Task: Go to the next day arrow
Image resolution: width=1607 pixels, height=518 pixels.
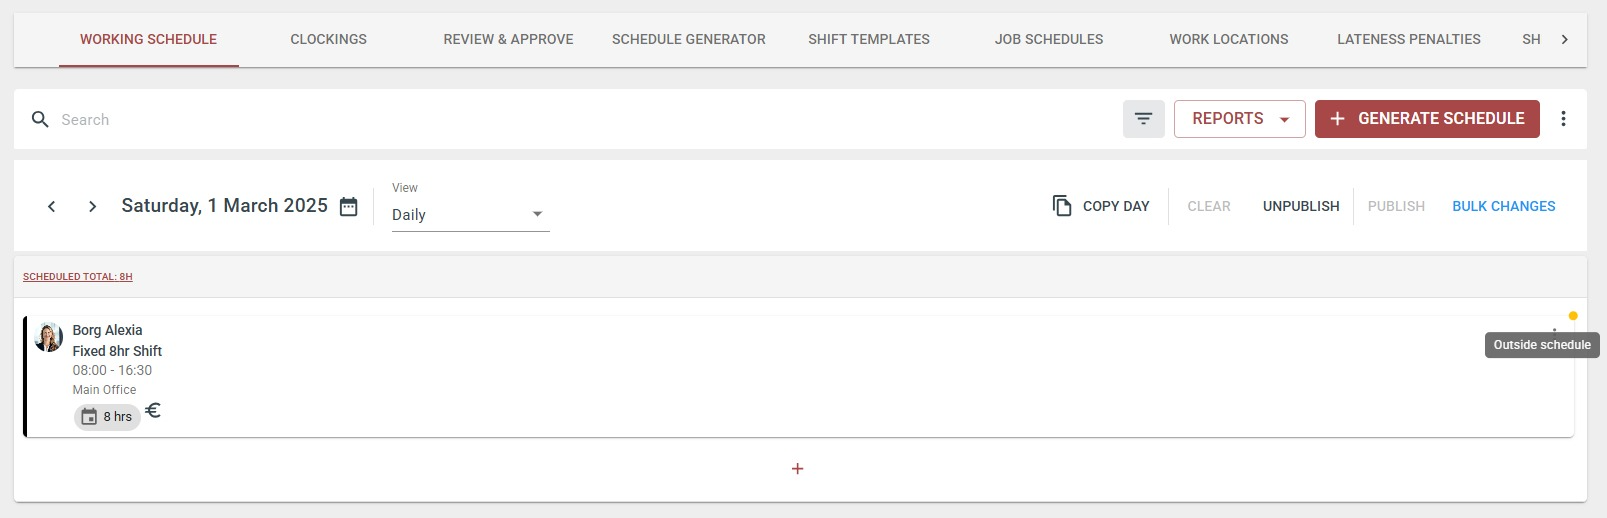Action: click(x=92, y=206)
